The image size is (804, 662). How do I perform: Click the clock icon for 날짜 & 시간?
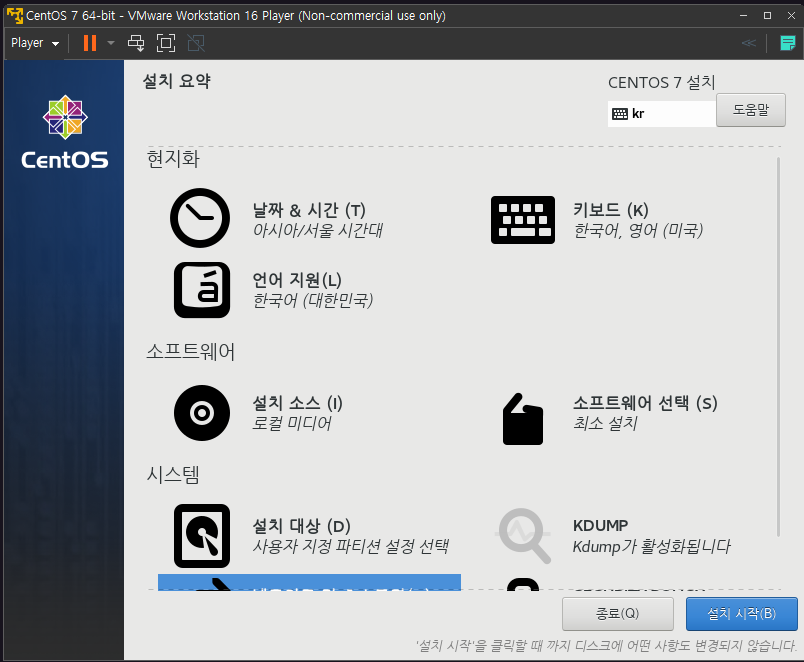point(200,218)
